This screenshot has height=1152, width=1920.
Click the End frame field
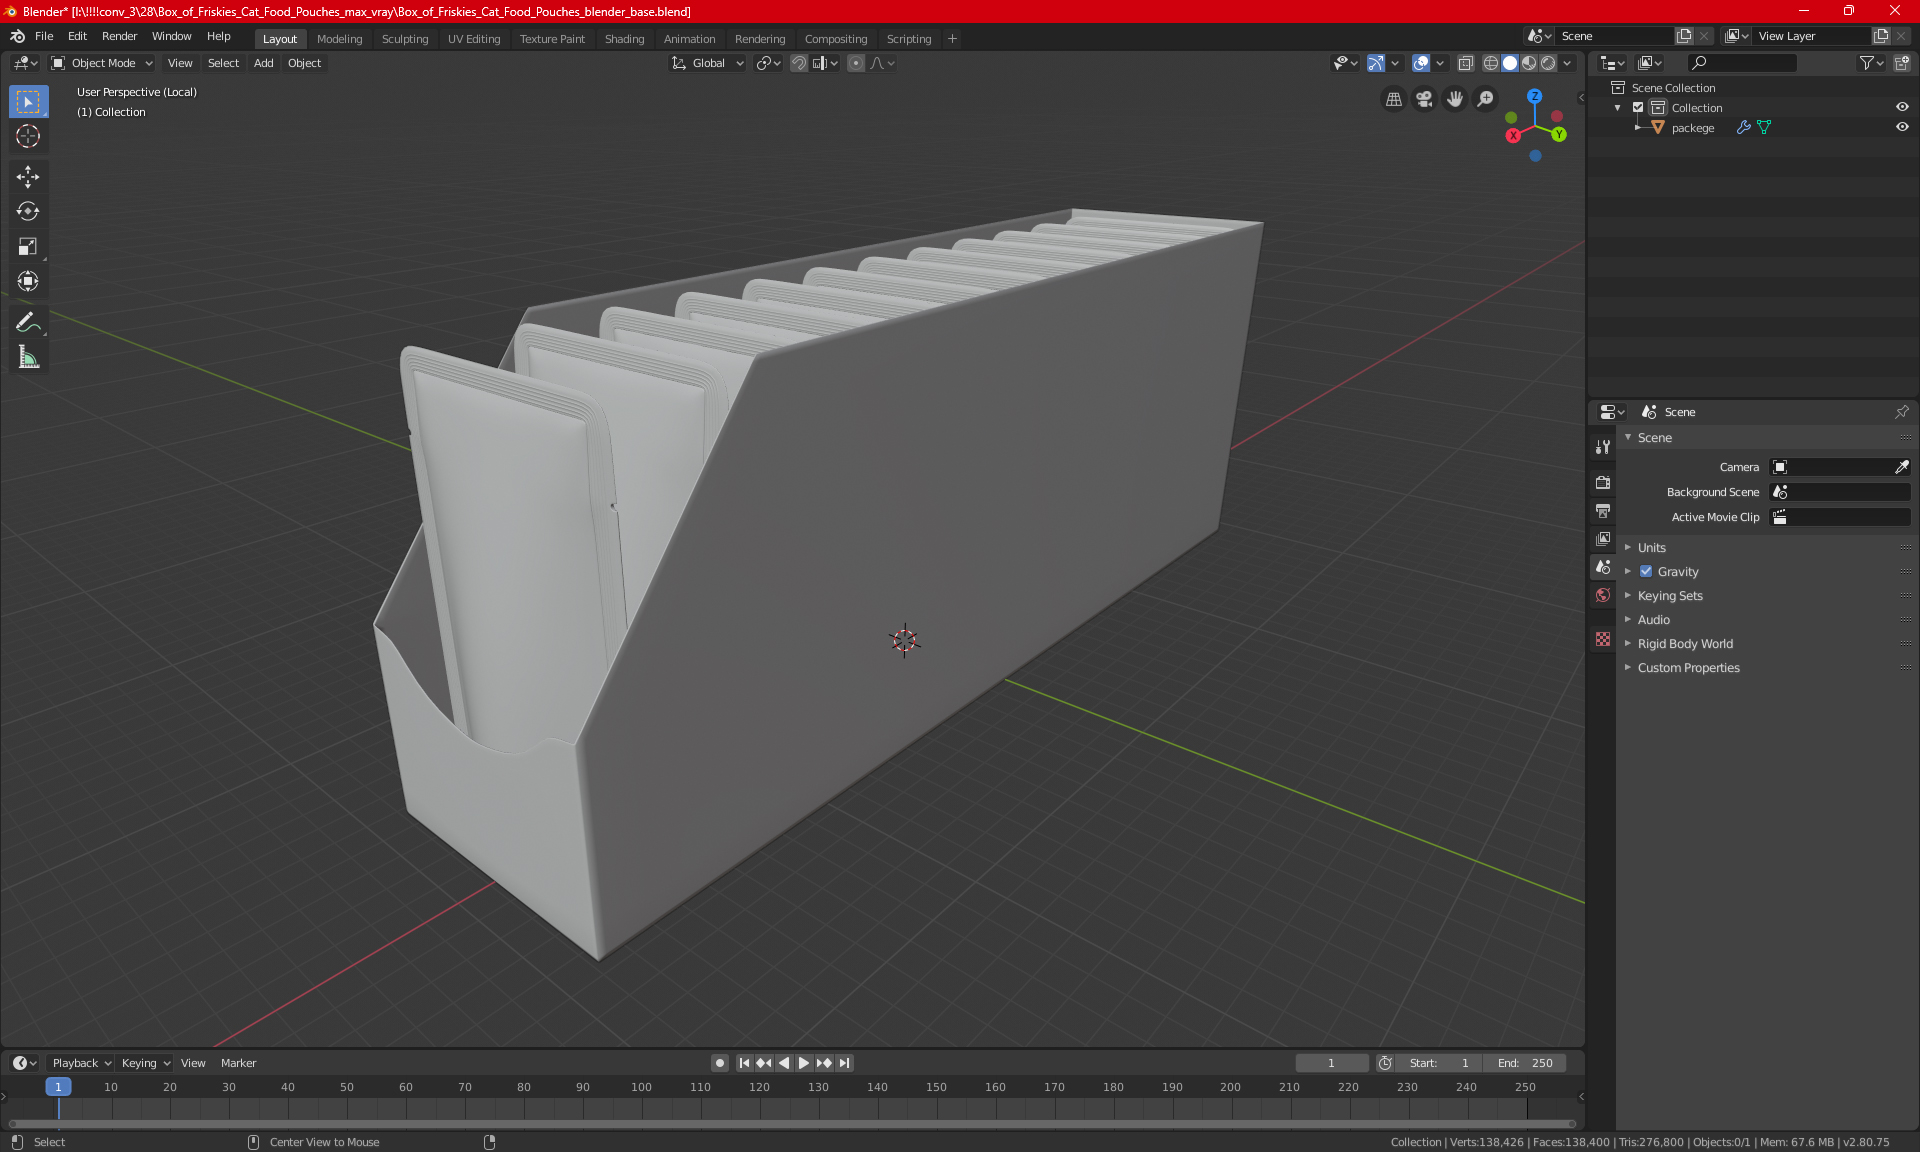[1525, 1063]
